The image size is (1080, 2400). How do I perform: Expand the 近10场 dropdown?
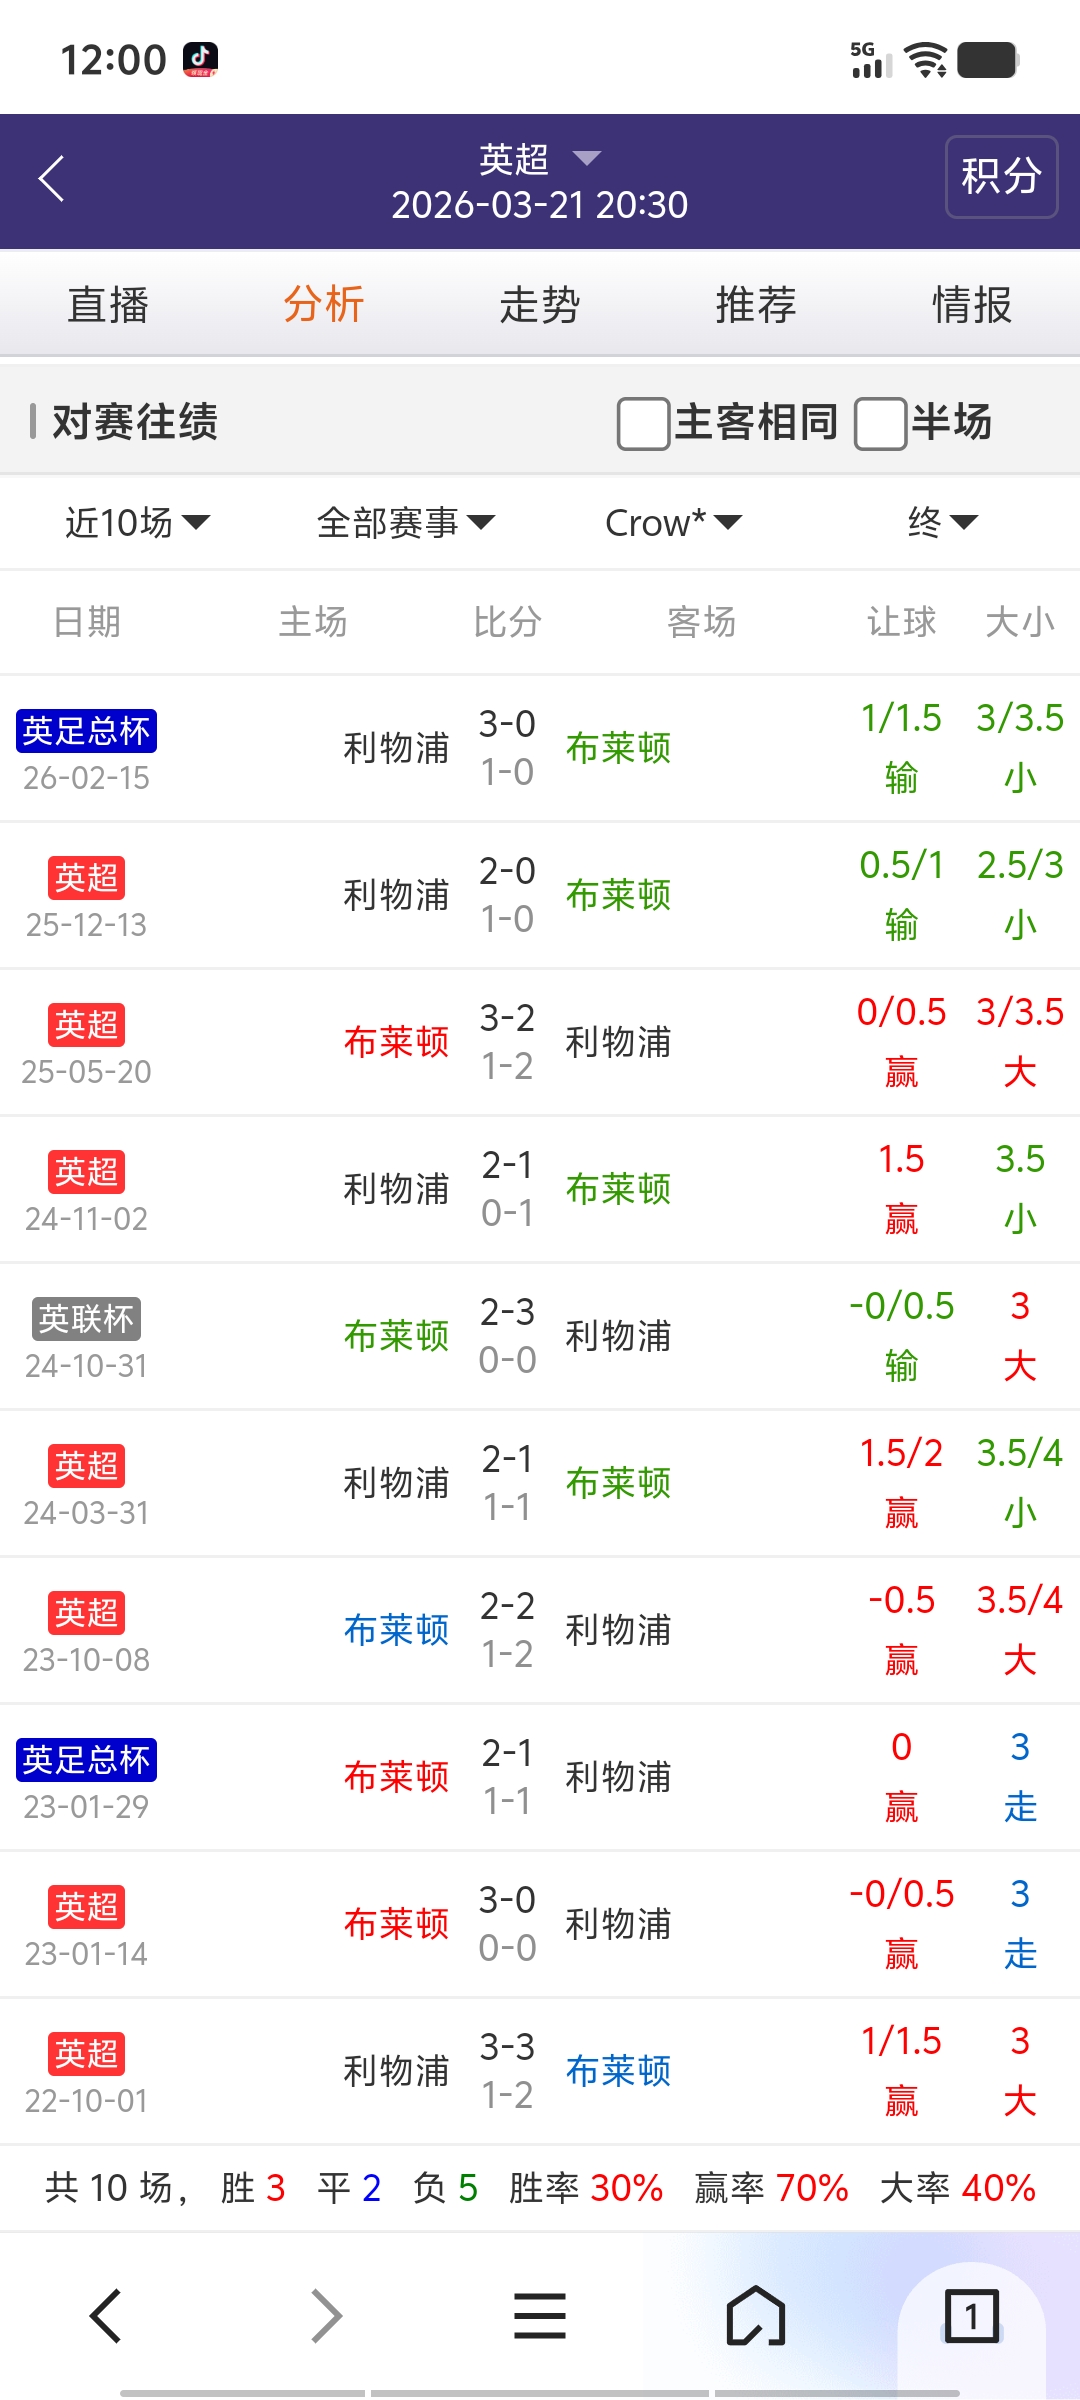pyautogui.click(x=137, y=522)
